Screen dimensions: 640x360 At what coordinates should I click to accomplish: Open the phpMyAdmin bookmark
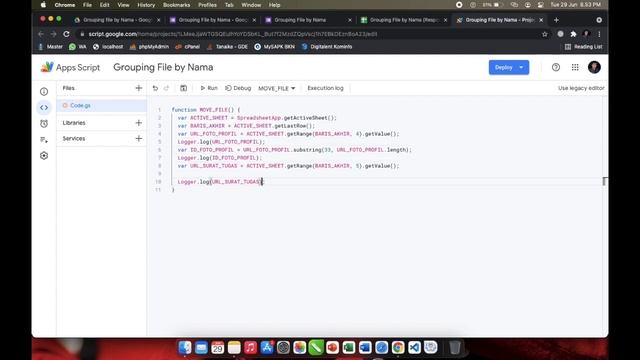(149, 47)
